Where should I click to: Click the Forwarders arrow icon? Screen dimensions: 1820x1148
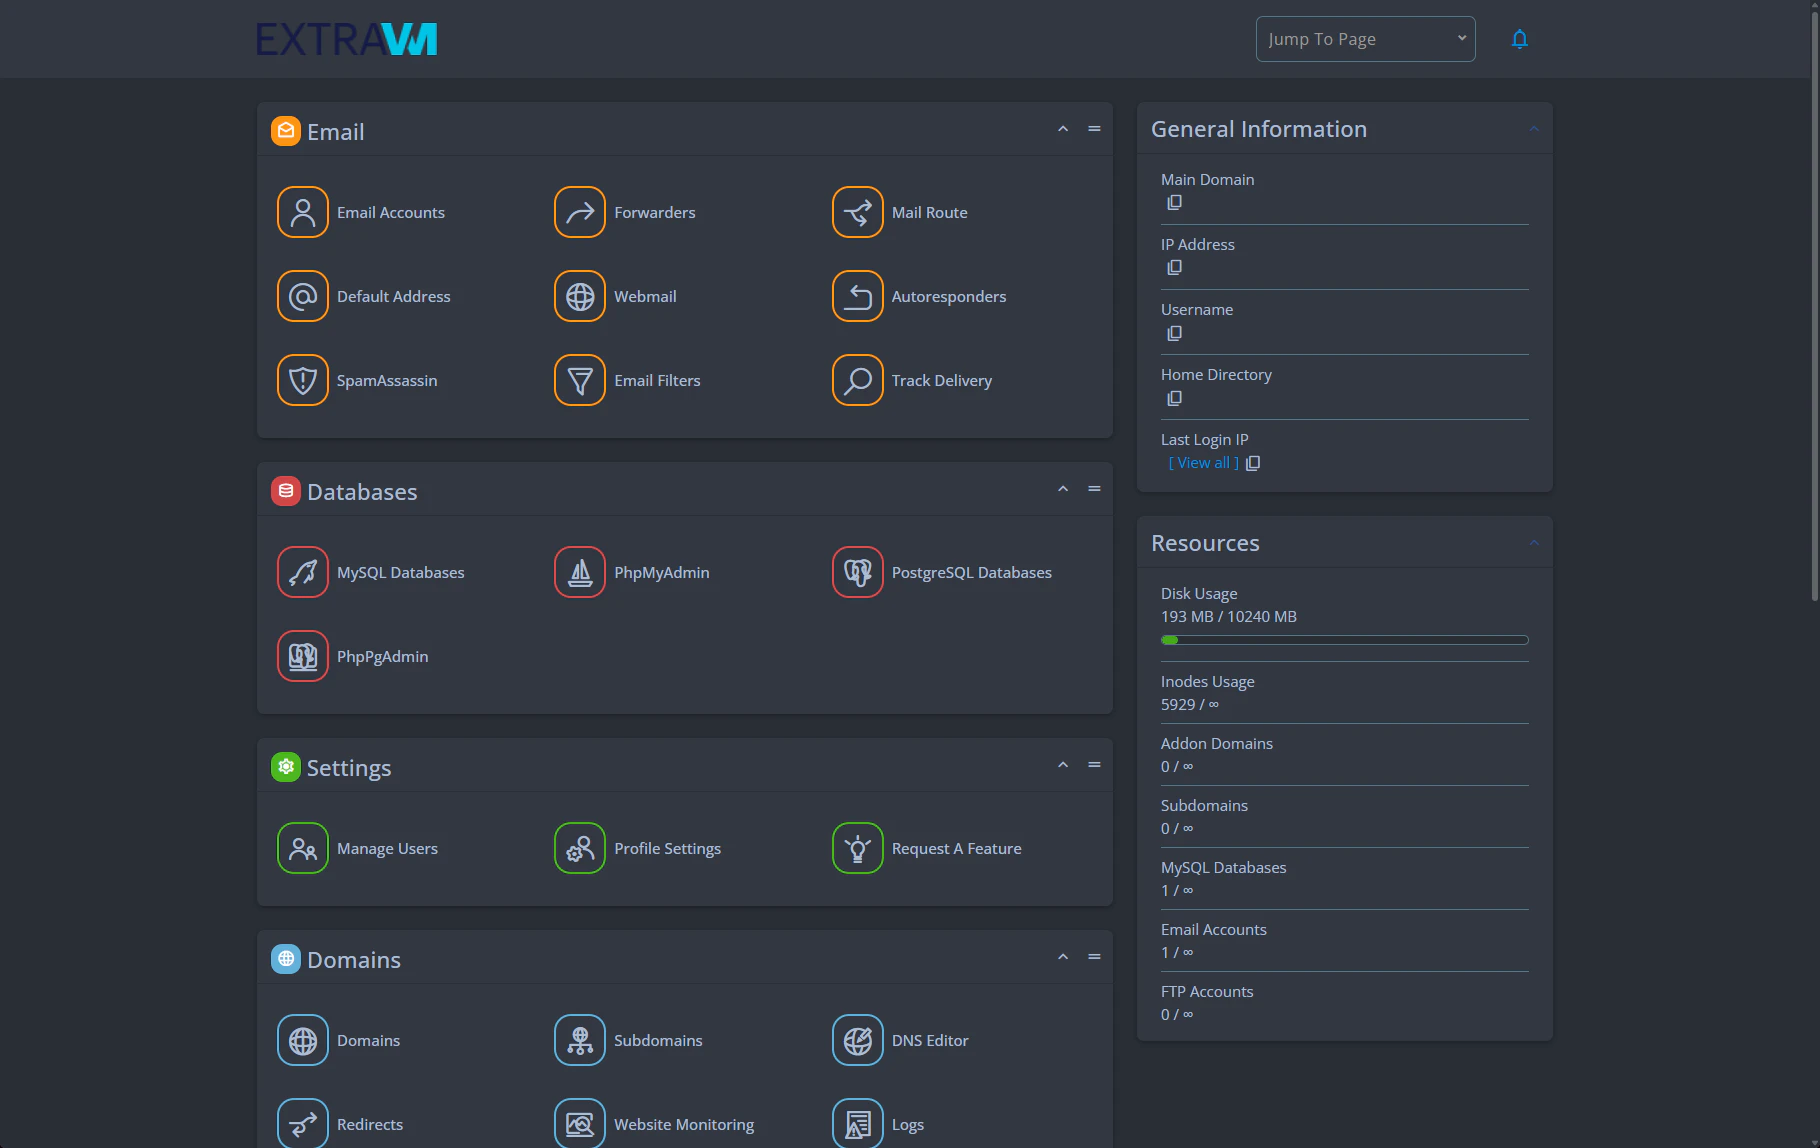(x=580, y=212)
